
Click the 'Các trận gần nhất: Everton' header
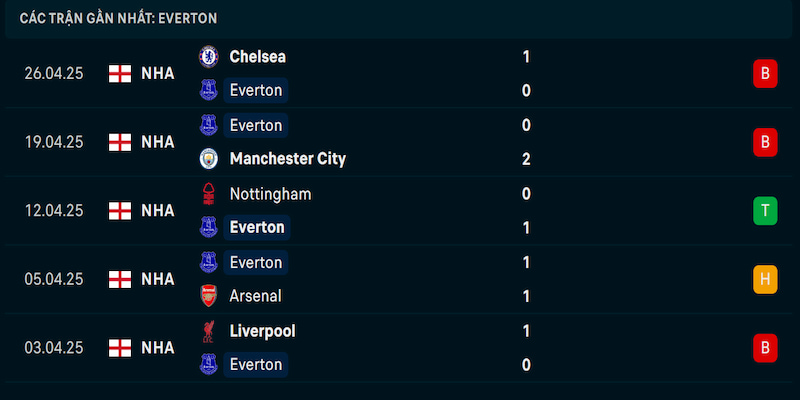[x=118, y=19]
